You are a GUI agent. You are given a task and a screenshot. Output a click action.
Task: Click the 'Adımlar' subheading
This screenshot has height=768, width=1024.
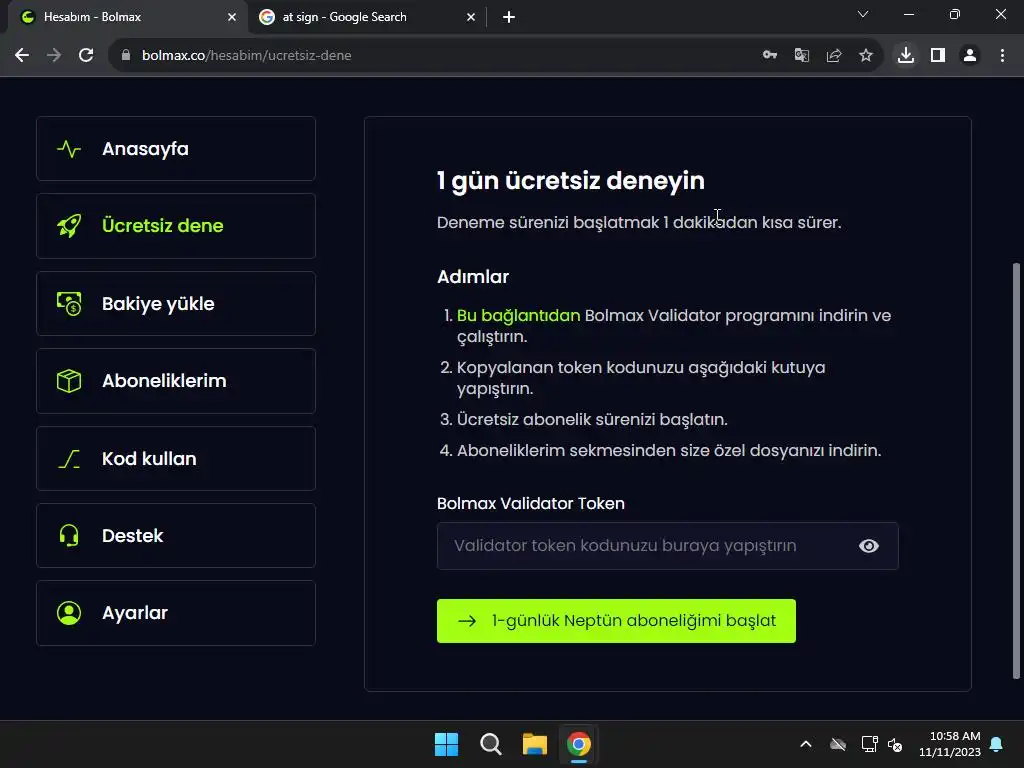pyautogui.click(x=473, y=277)
